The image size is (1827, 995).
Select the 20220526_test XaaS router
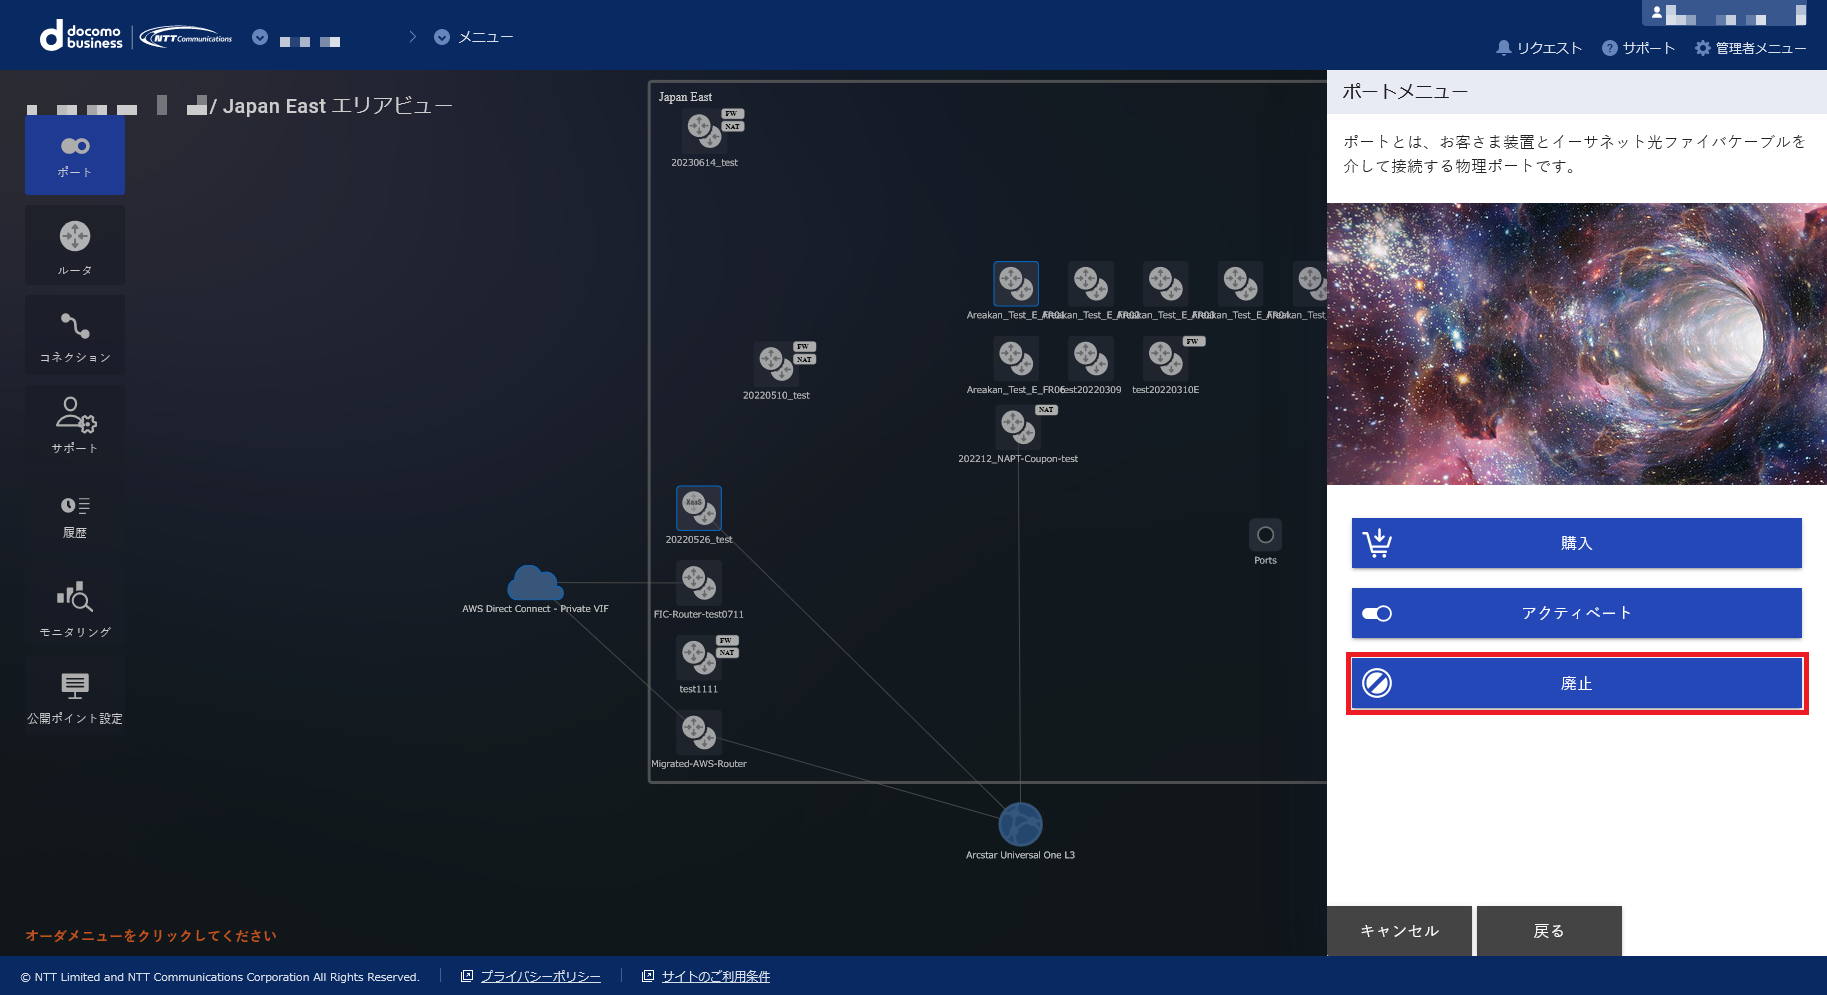[x=699, y=508]
